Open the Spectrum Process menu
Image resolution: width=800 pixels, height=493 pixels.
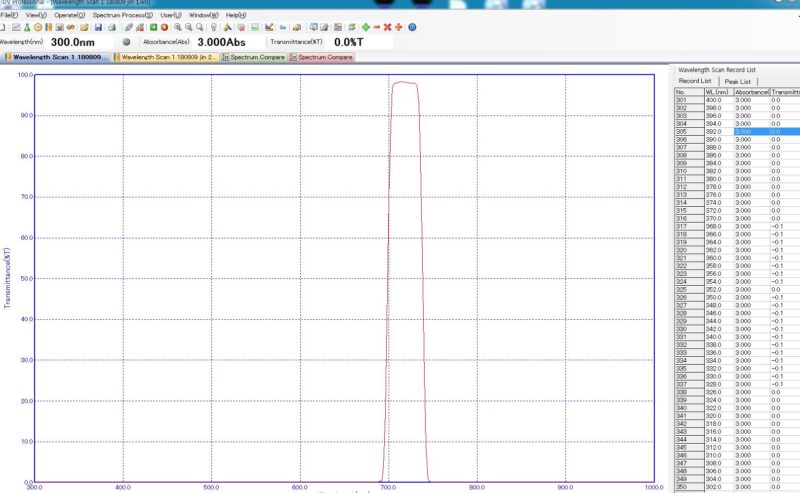(x=122, y=15)
